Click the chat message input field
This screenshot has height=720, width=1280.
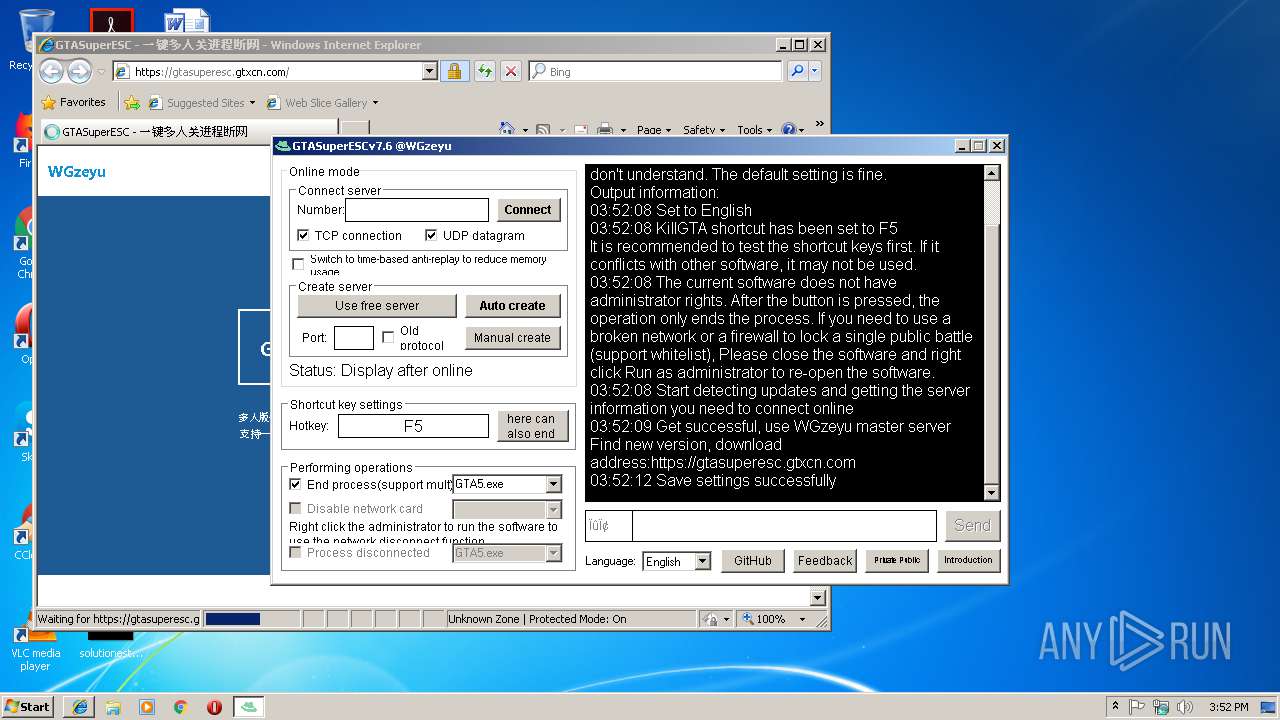784,525
